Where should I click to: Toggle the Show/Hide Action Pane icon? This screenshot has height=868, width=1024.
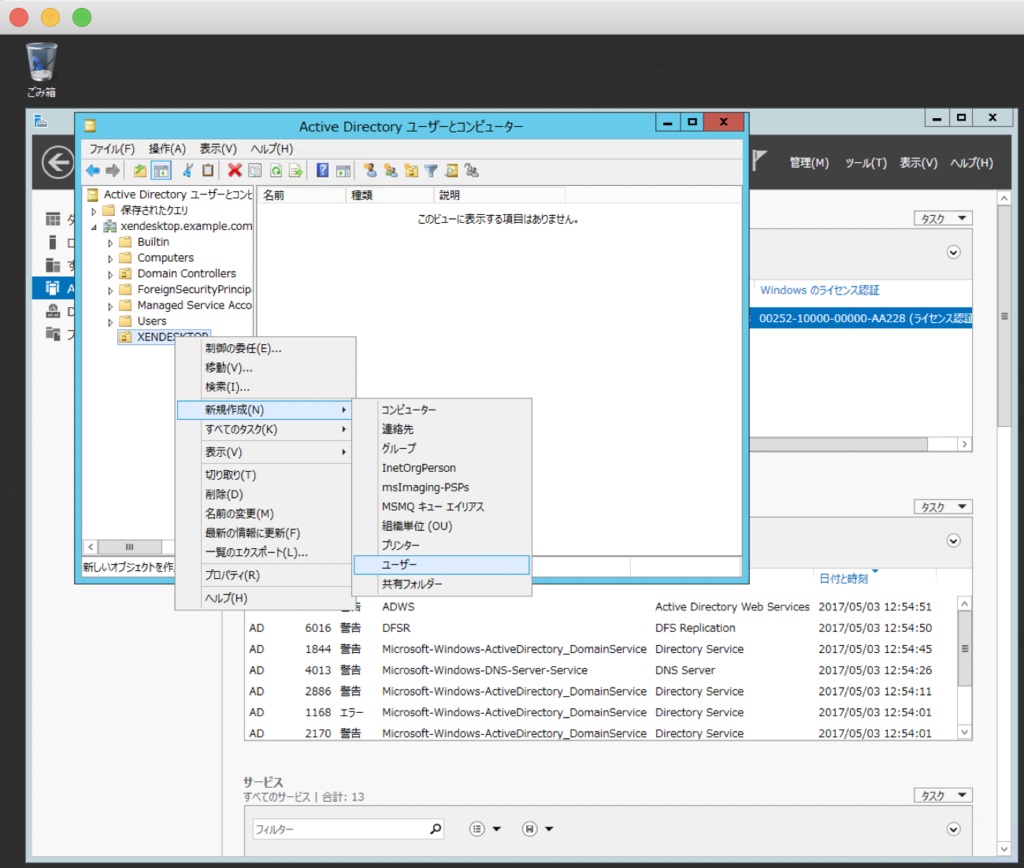click(344, 171)
